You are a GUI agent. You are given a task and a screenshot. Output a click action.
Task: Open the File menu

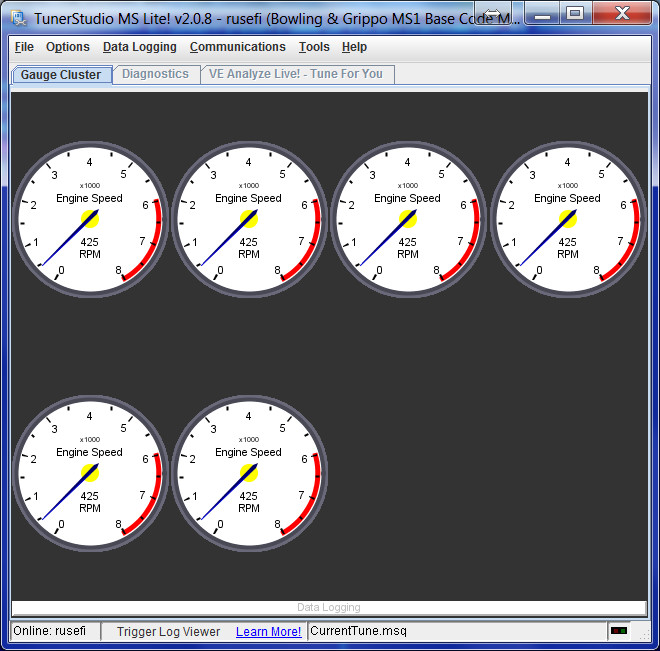24,47
